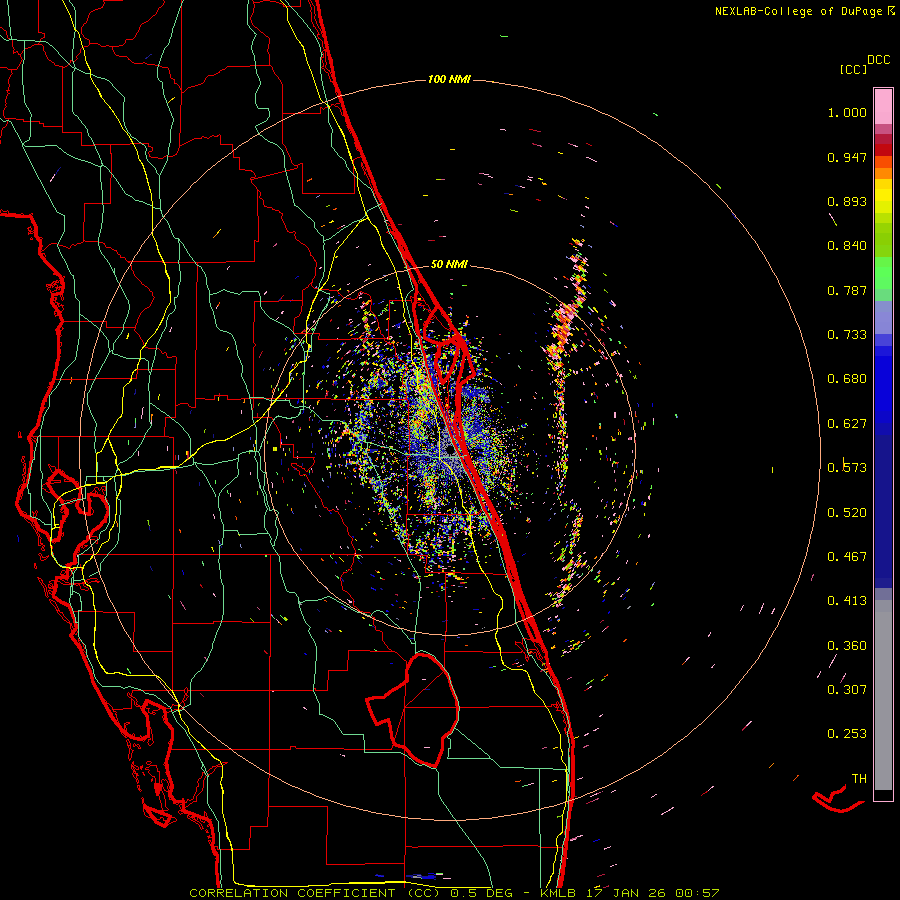Click the 0.307 legend value
The height and width of the screenshot is (900, 900).
(x=847, y=690)
